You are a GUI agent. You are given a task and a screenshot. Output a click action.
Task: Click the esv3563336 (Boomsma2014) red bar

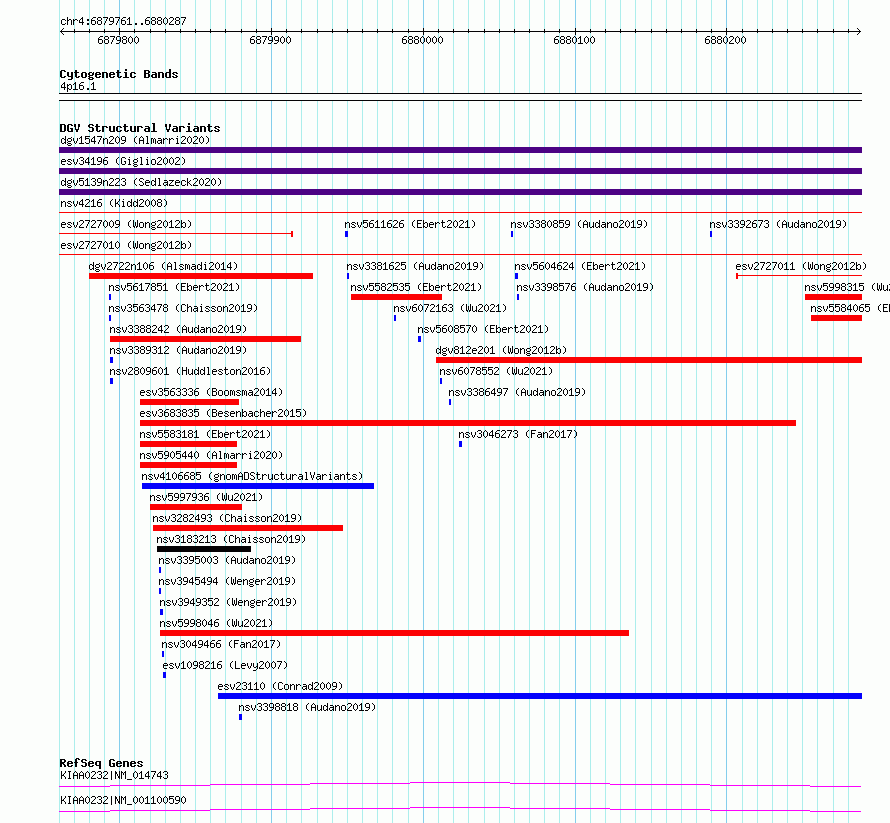pyautogui.click(x=190, y=402)
